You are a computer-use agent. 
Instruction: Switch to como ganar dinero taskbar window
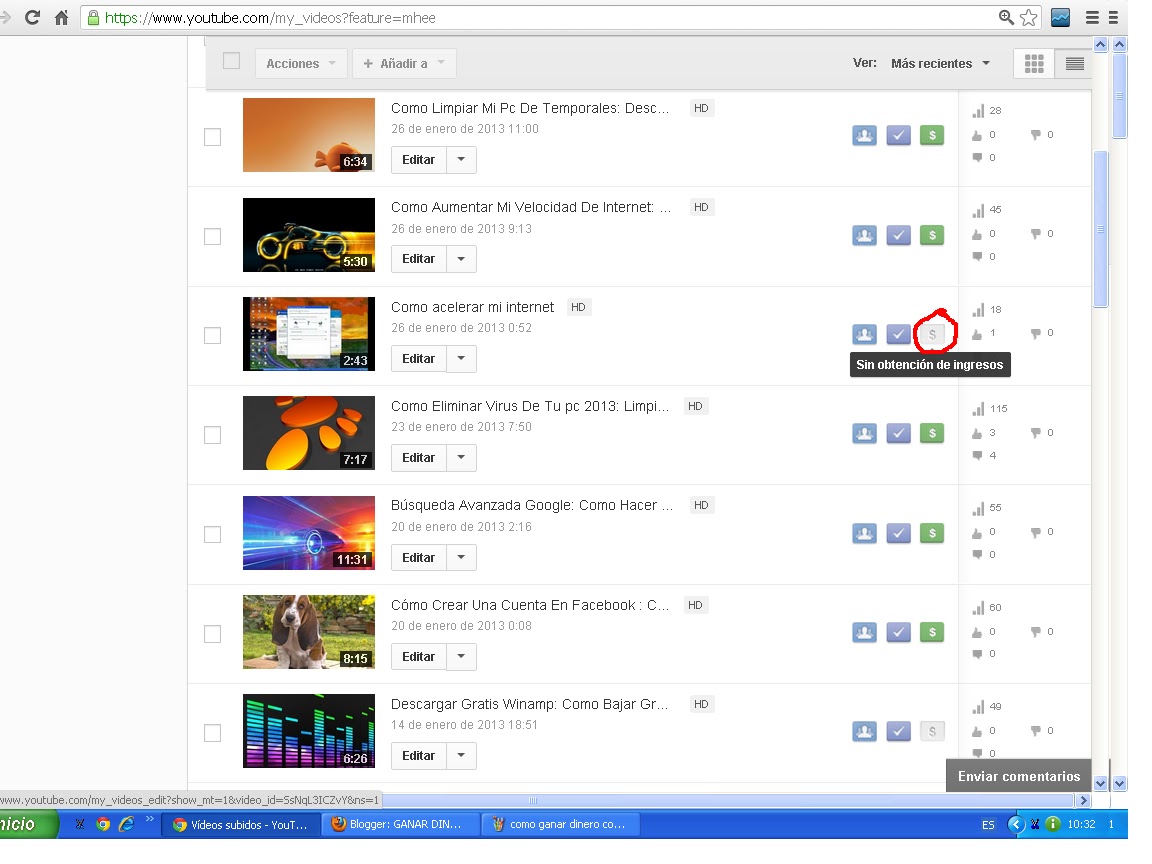click(561, 824)
